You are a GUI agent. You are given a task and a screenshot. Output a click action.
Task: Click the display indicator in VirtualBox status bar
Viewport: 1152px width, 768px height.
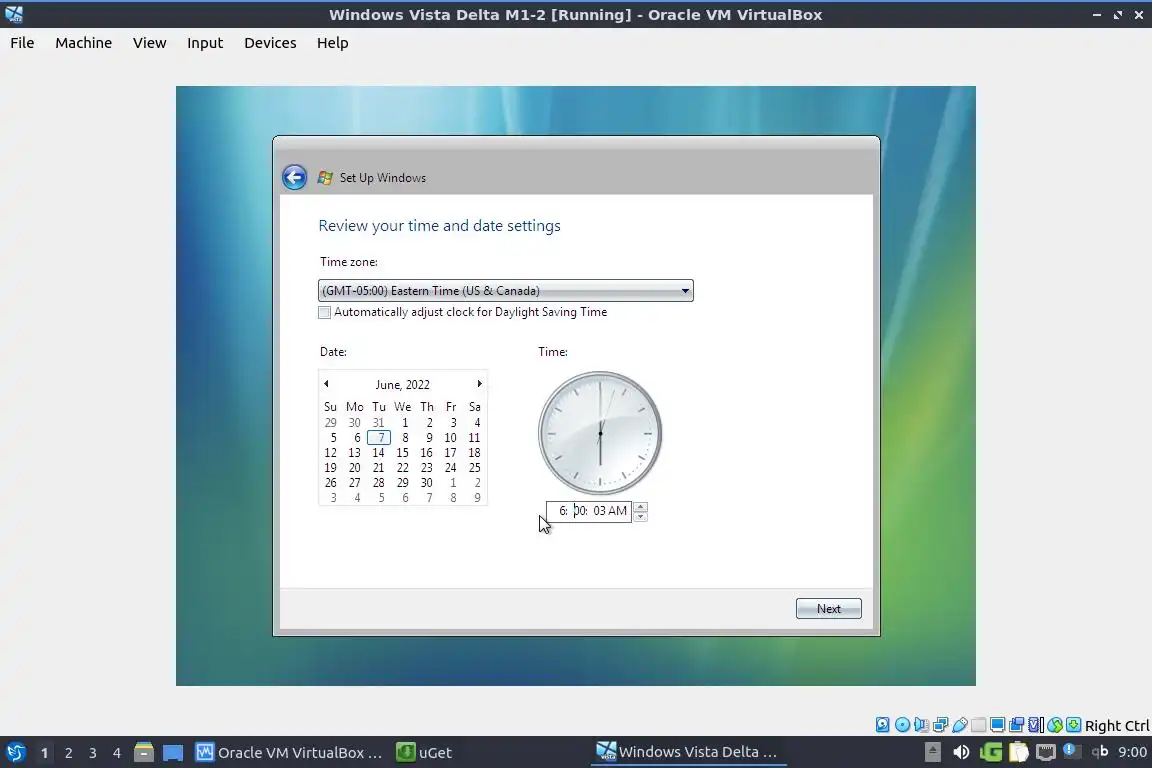pos(998,725)
